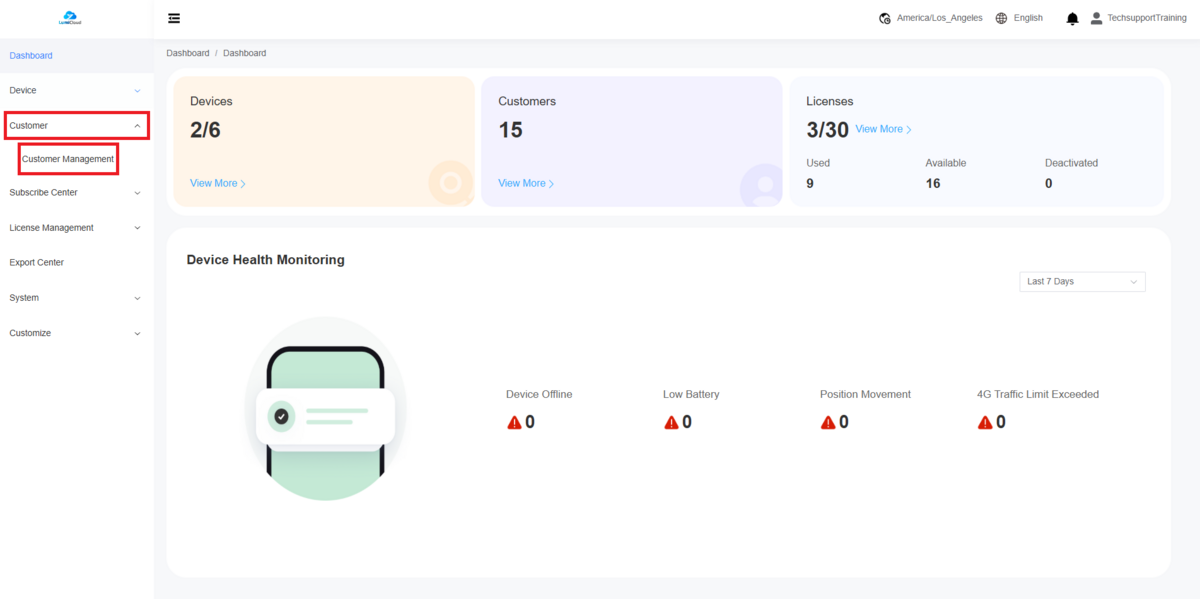Click View More on Customers card
Image resolution: width=1200 pixels, height=599 pixels.
coord(525,183)
